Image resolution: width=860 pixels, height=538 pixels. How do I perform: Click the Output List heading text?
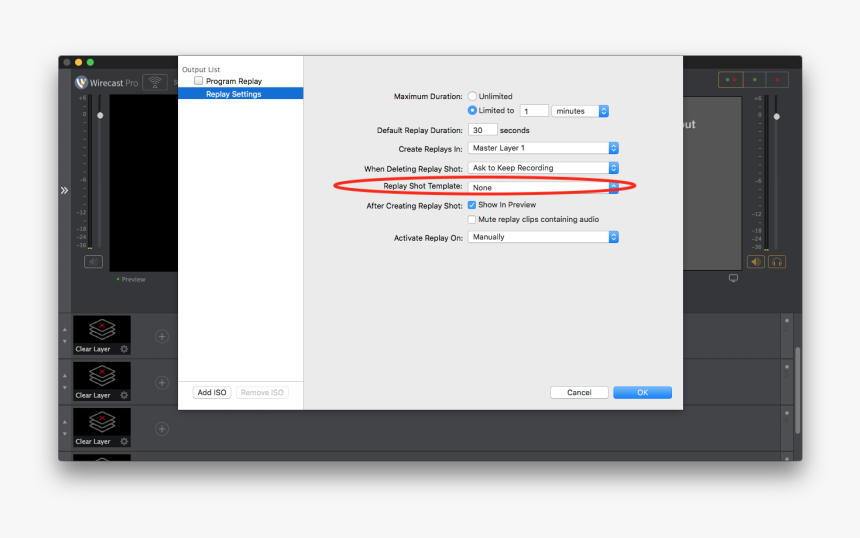coord(201,70)
